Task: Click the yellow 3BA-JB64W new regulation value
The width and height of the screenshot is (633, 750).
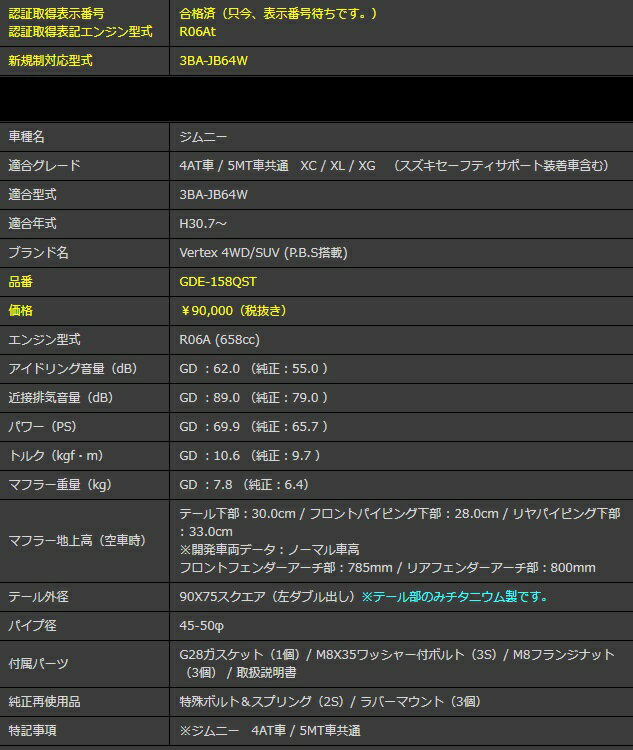Action: (213, 60)
